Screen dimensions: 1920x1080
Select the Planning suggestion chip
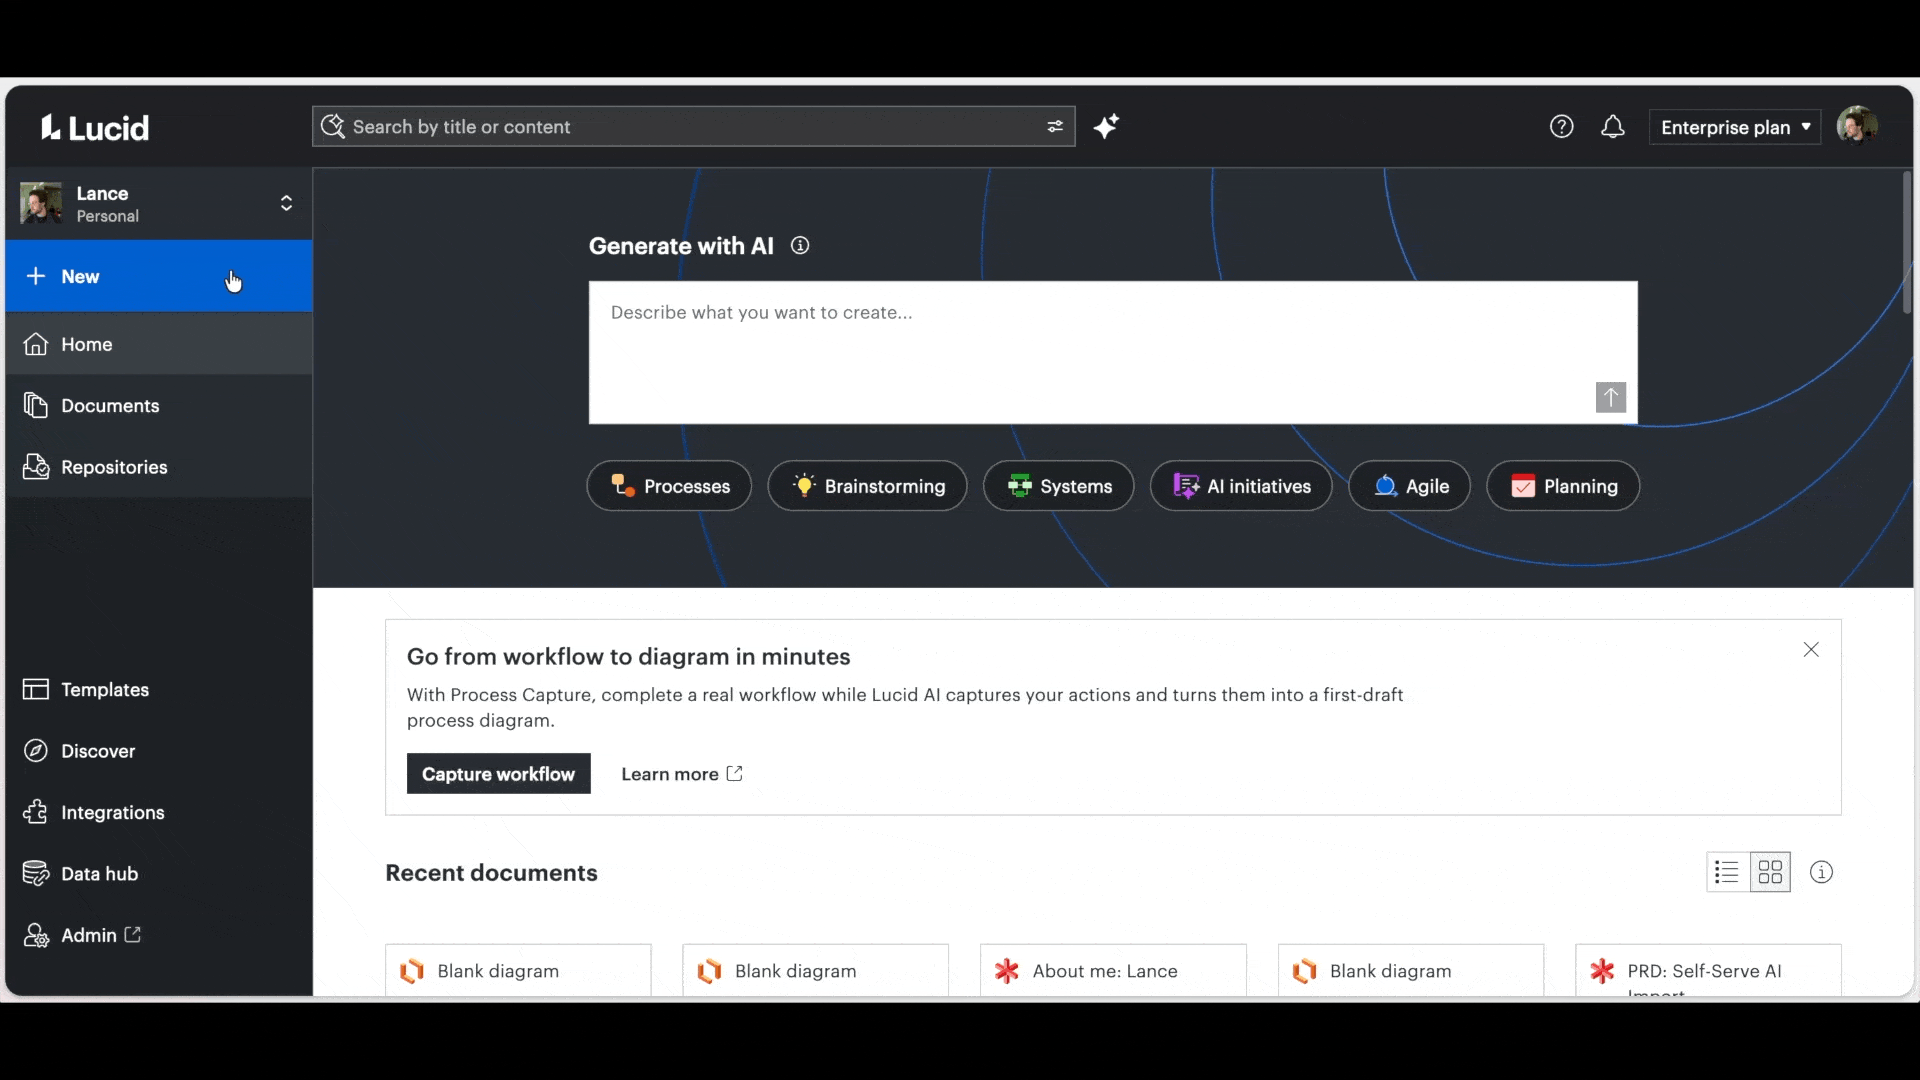pos(1563,486)
